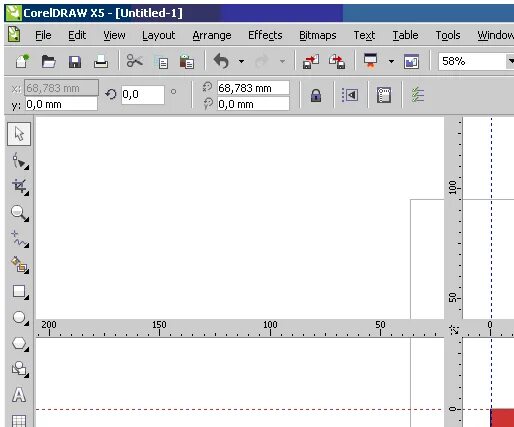
Task: Select the Ellipse tool
Action: tap(20, 318)
